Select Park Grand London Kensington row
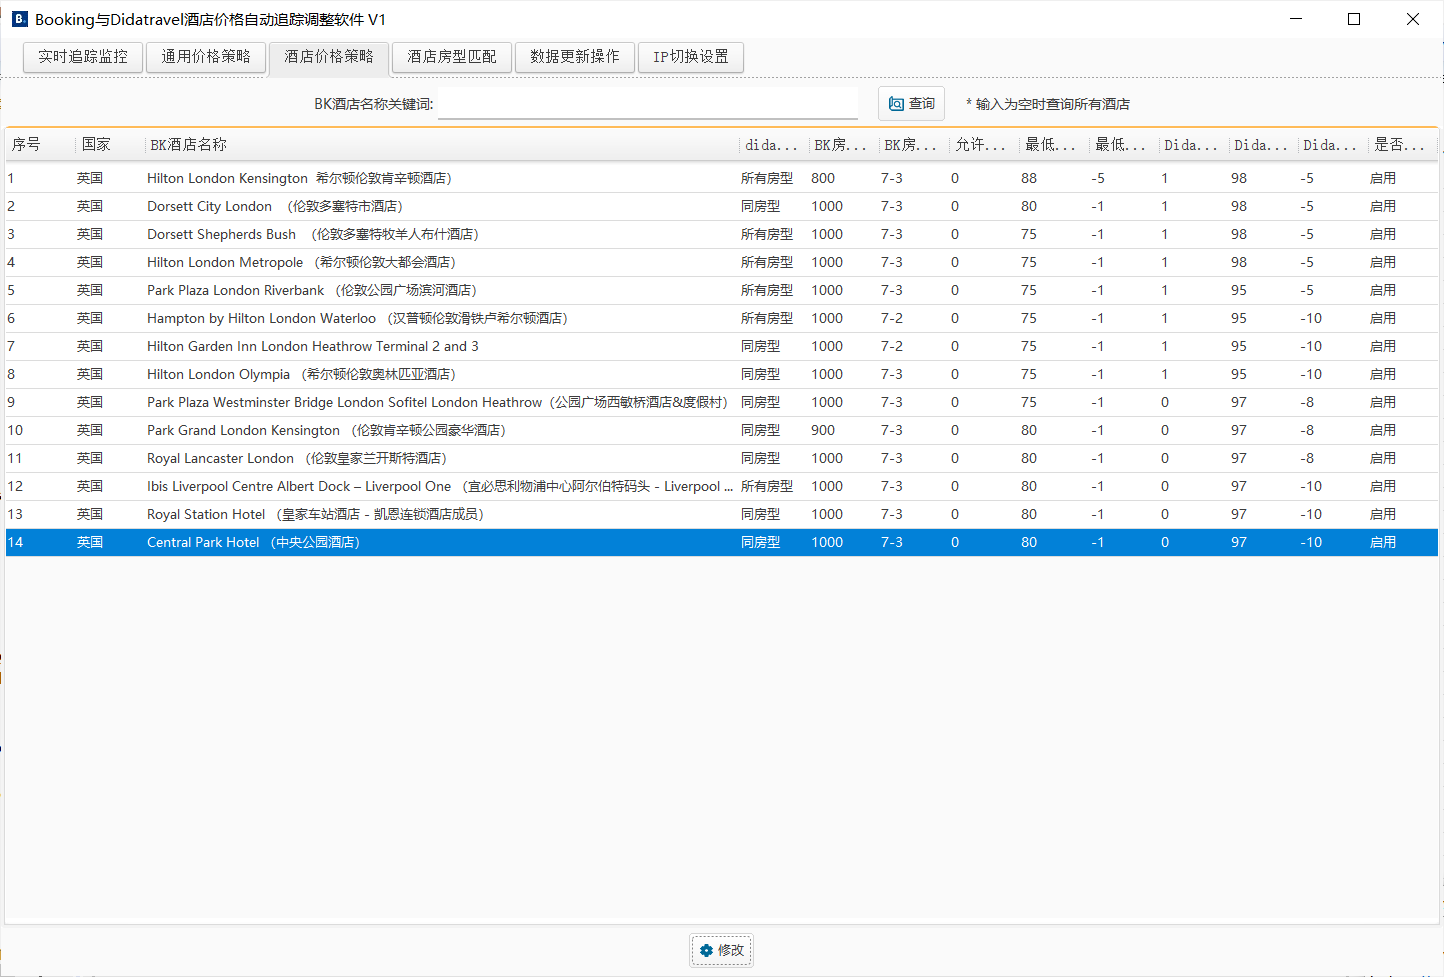The height and width of the screenshot is (977, 1444). [722, 430]
